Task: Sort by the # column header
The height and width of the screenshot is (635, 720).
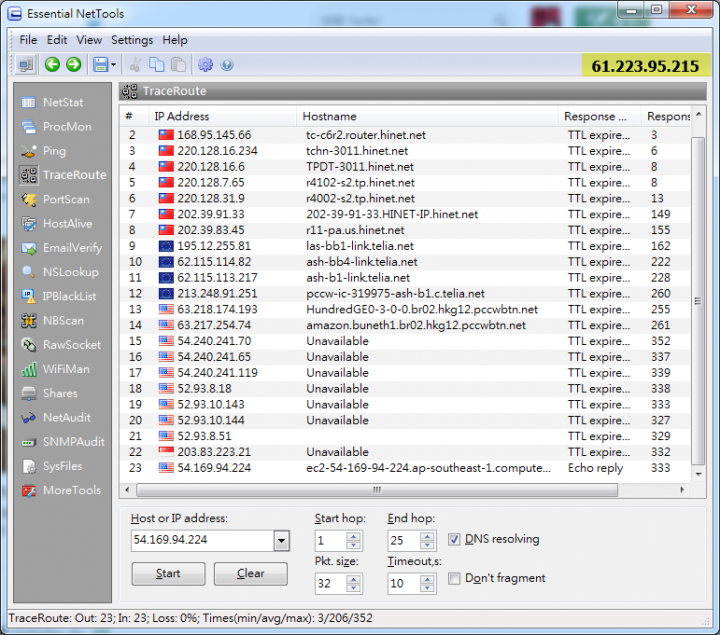Action: coord(134,116)
